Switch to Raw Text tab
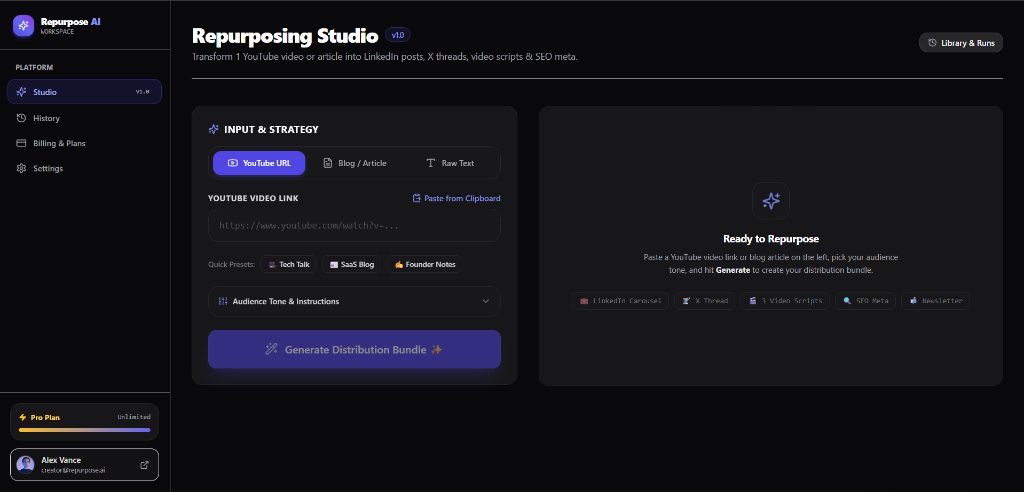The height and width of the screenshot is (492, 1024). pos(450,163)
